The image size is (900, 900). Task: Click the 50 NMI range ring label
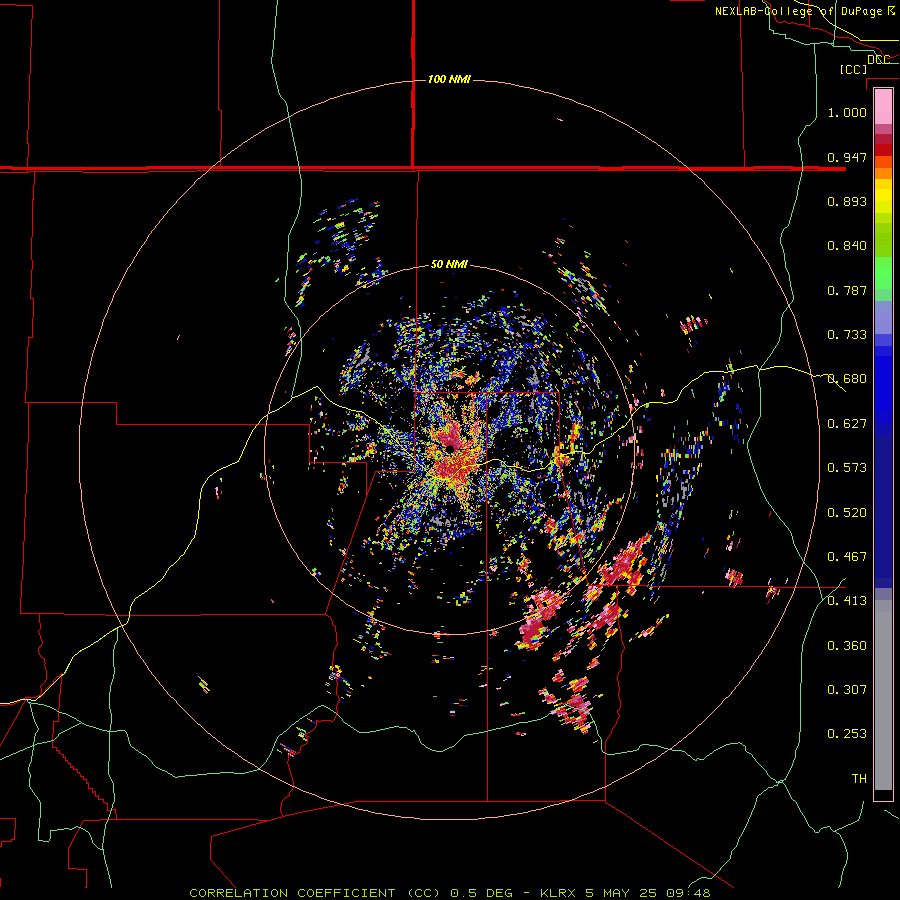(x=449, y=264)
